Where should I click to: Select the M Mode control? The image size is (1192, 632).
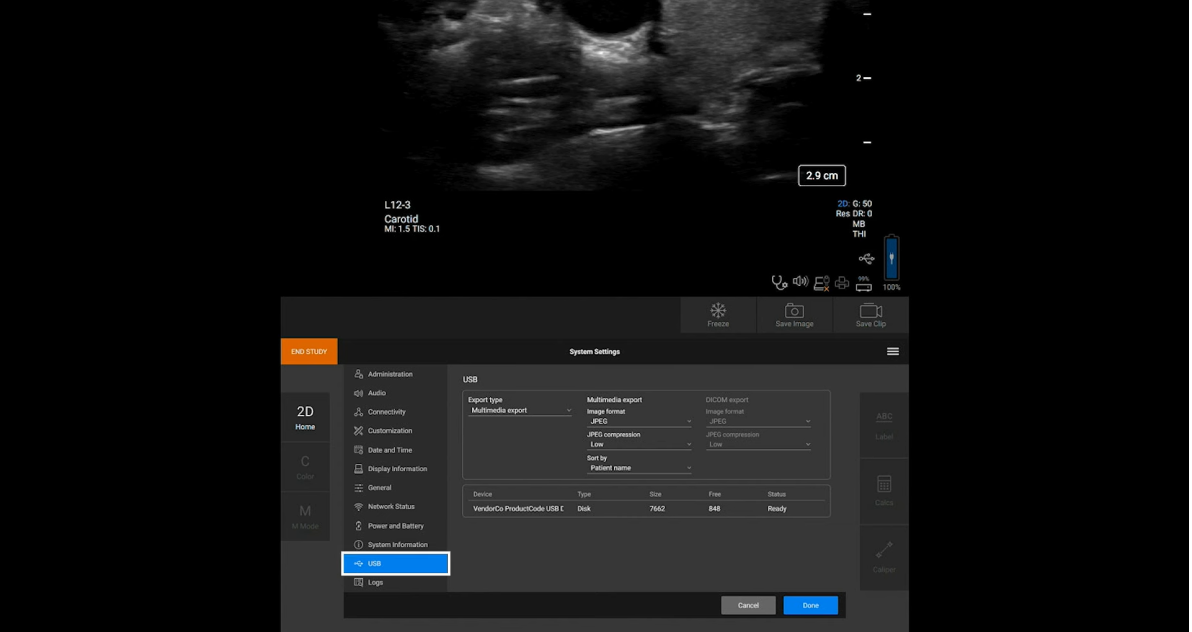(304, 513)
